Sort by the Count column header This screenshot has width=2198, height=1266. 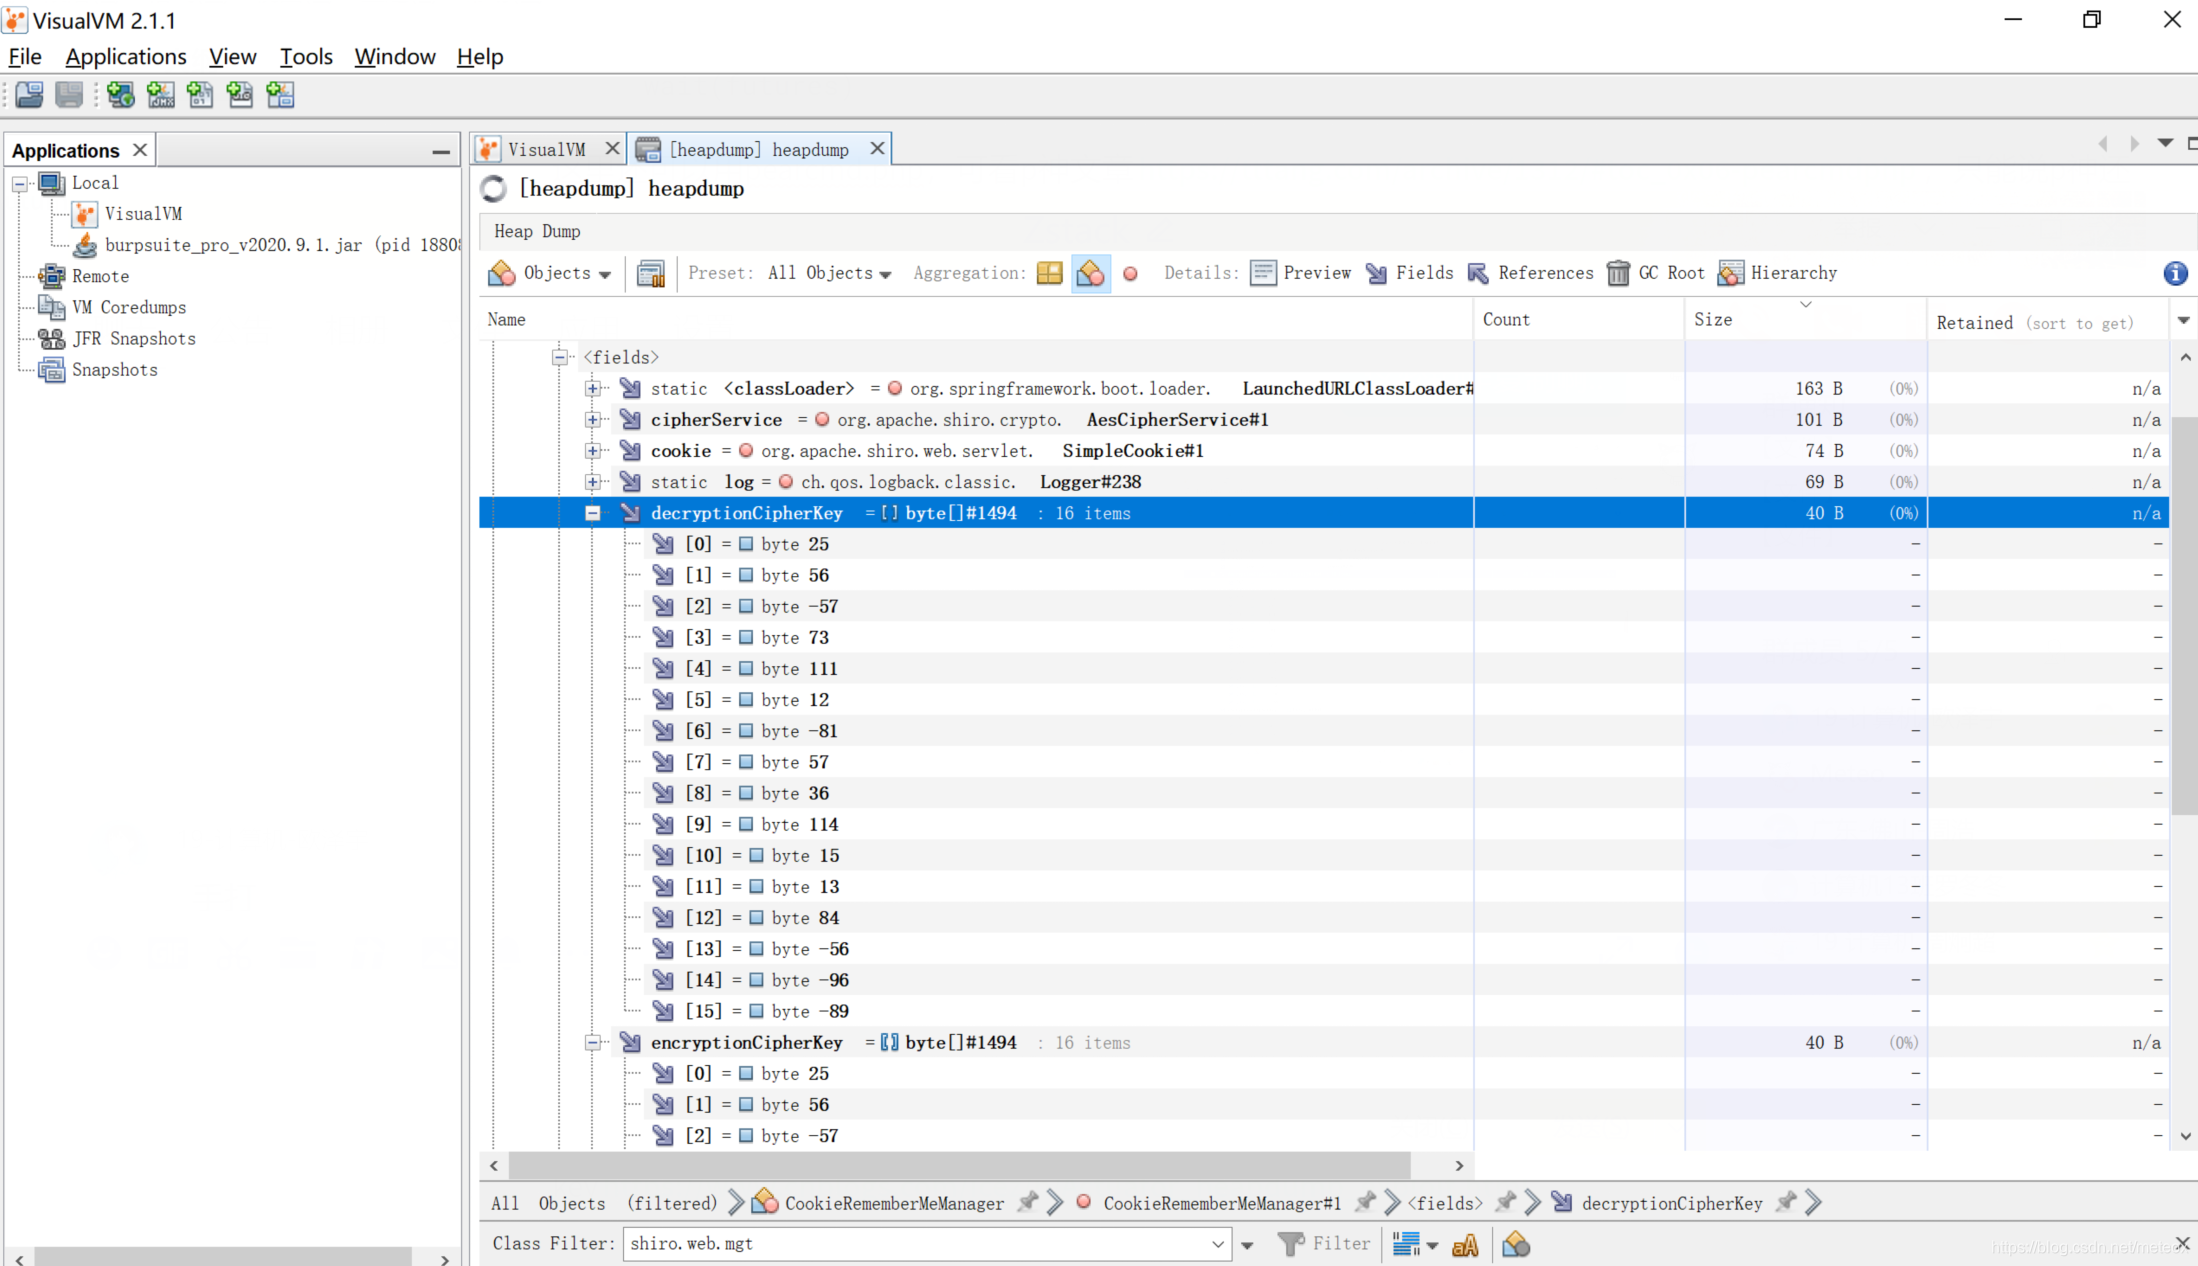[1578, 320]
